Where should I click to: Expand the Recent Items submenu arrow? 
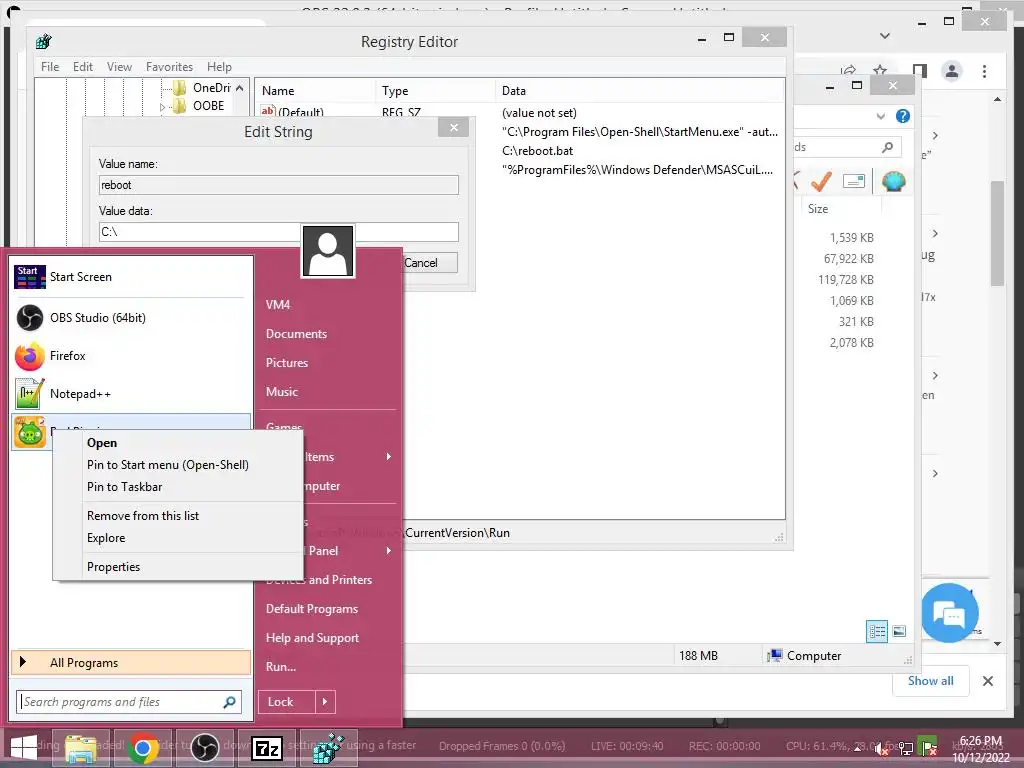point(389,456)
